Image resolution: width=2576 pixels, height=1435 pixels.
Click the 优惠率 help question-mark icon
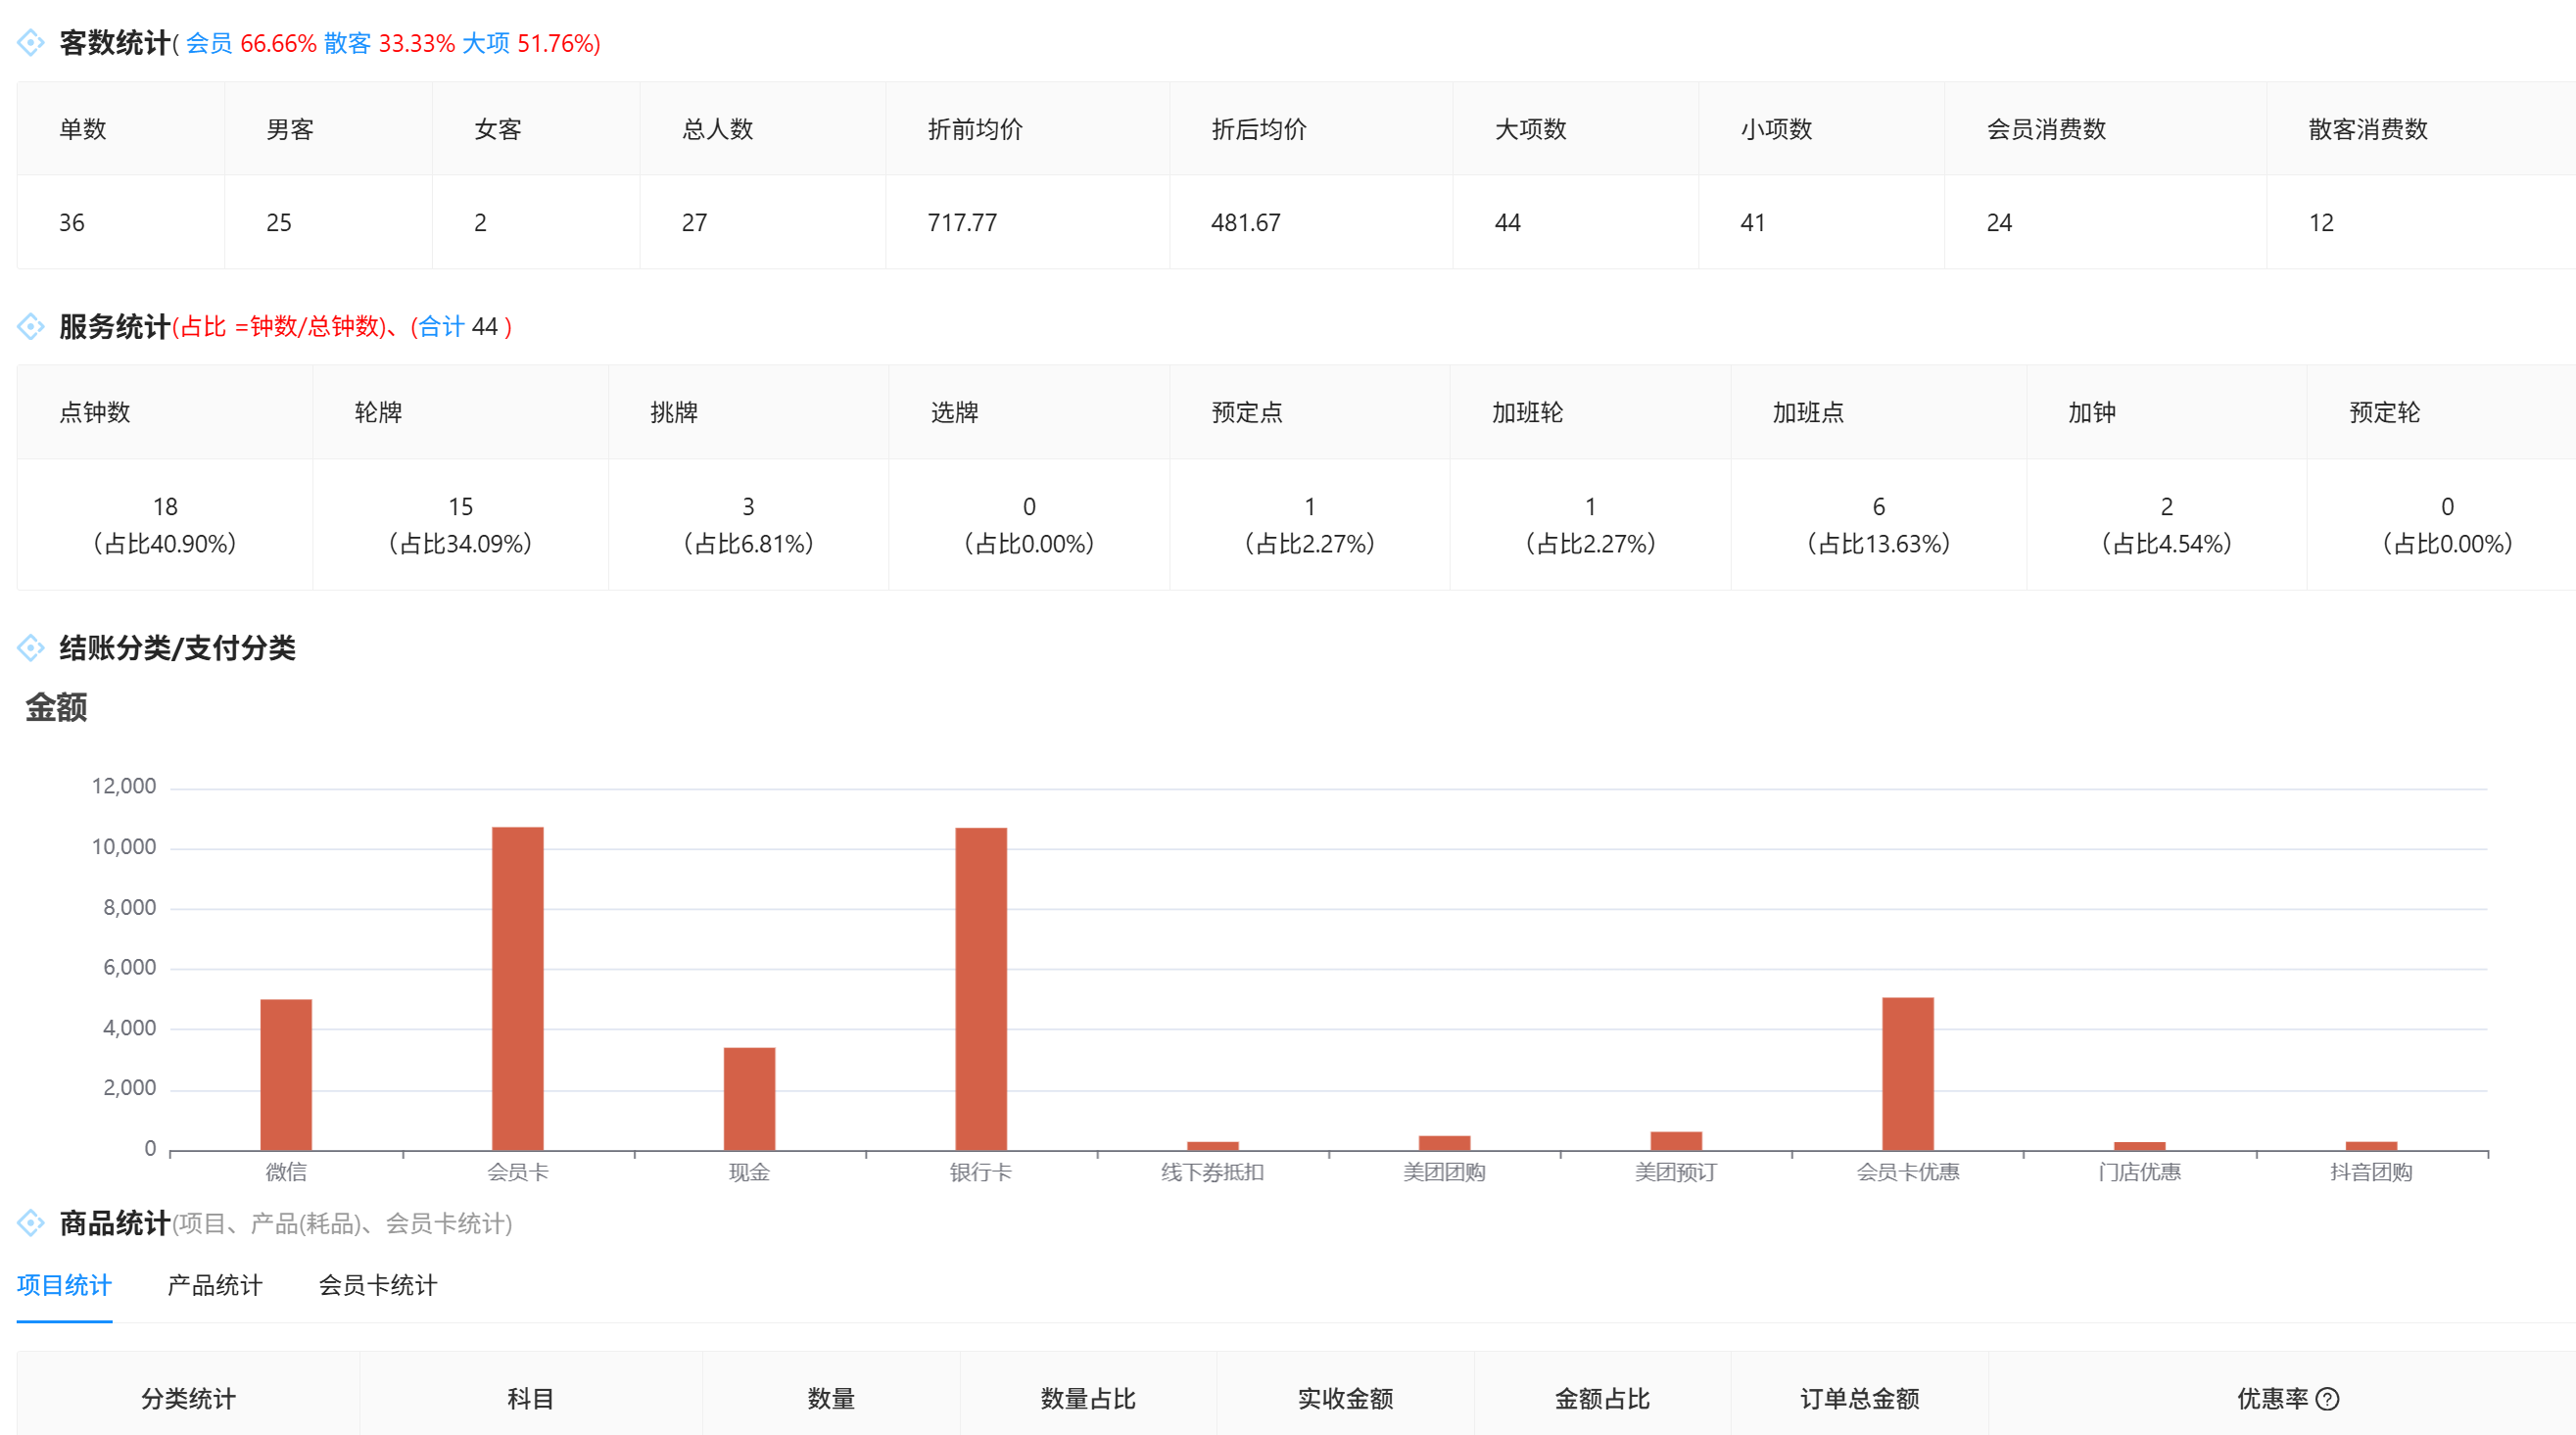click(x=2327, y=1398)
